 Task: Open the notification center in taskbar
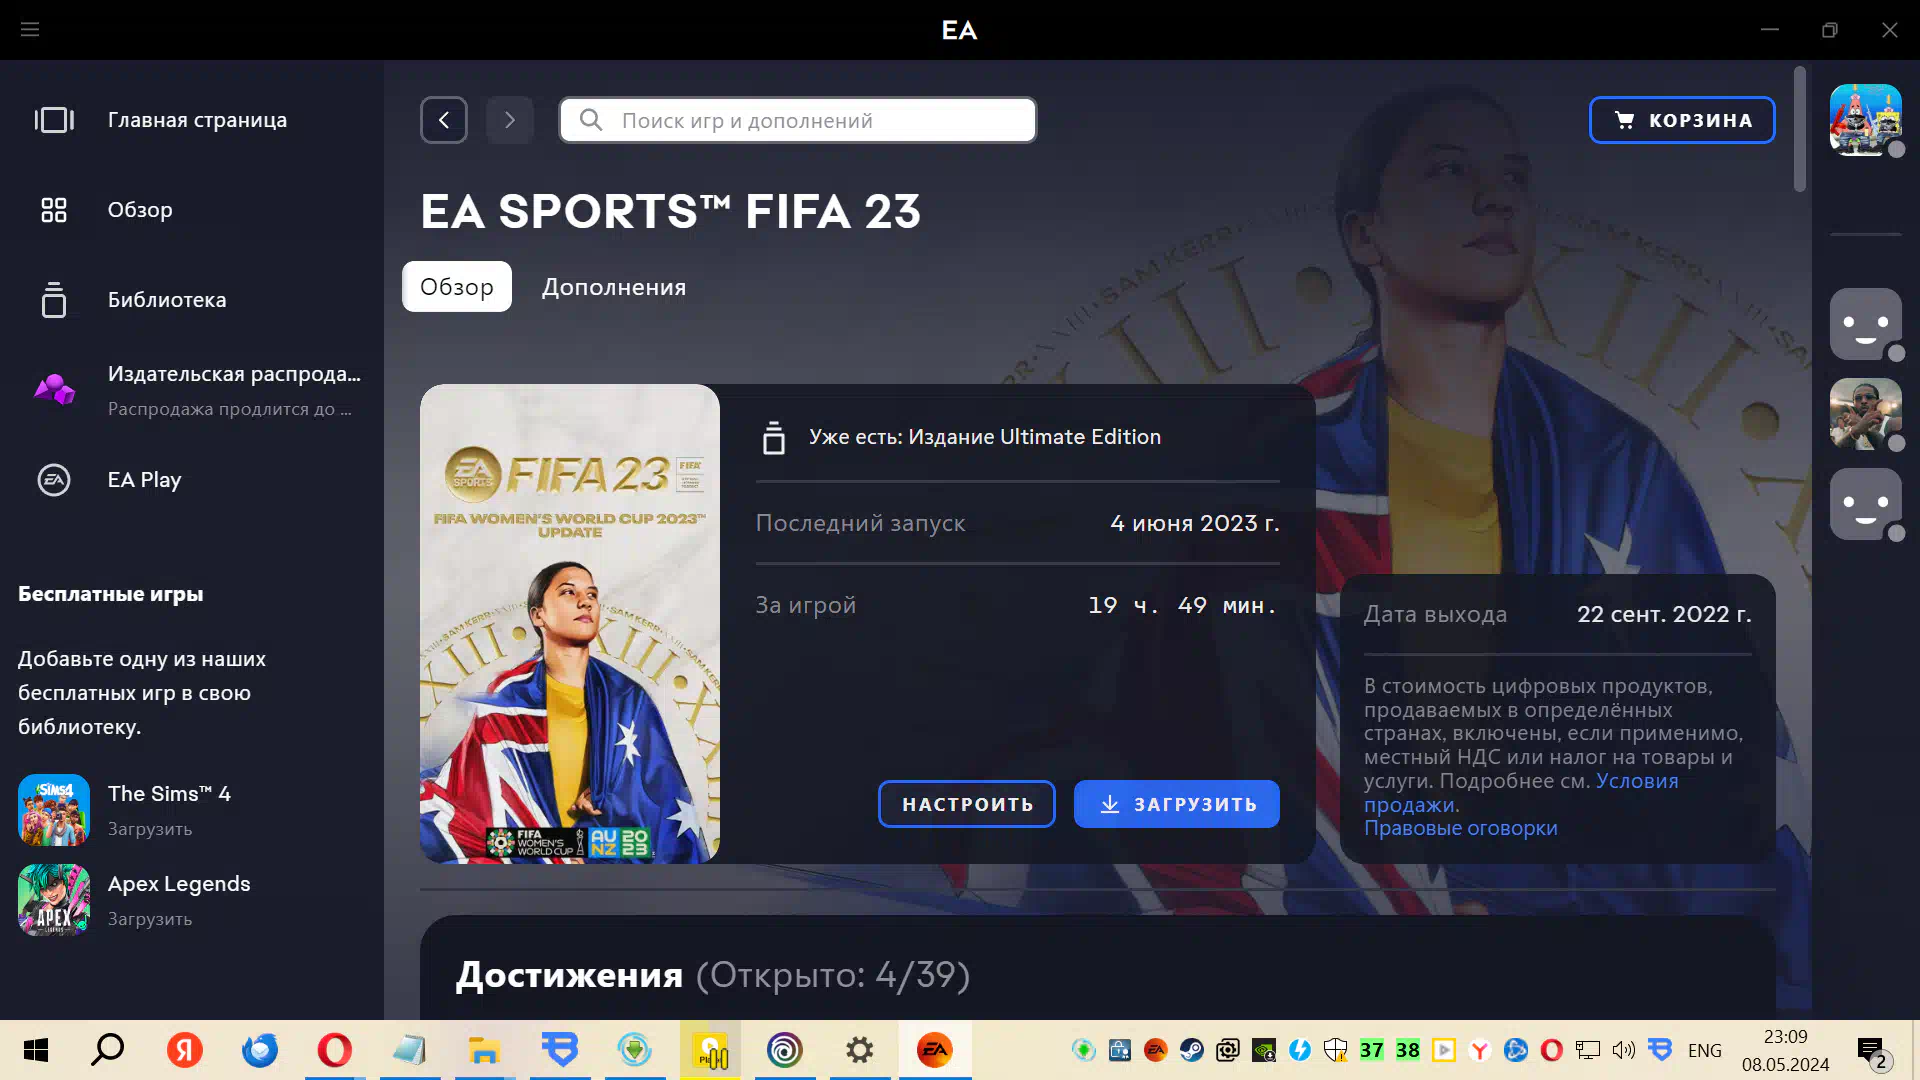(x=1872, y=1051)
